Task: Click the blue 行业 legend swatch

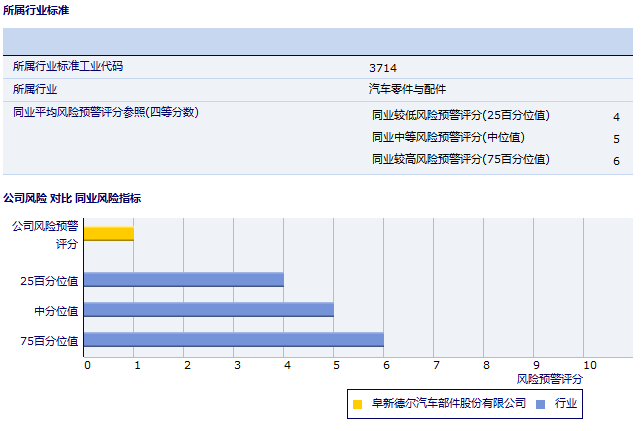Action: [541, 405]
